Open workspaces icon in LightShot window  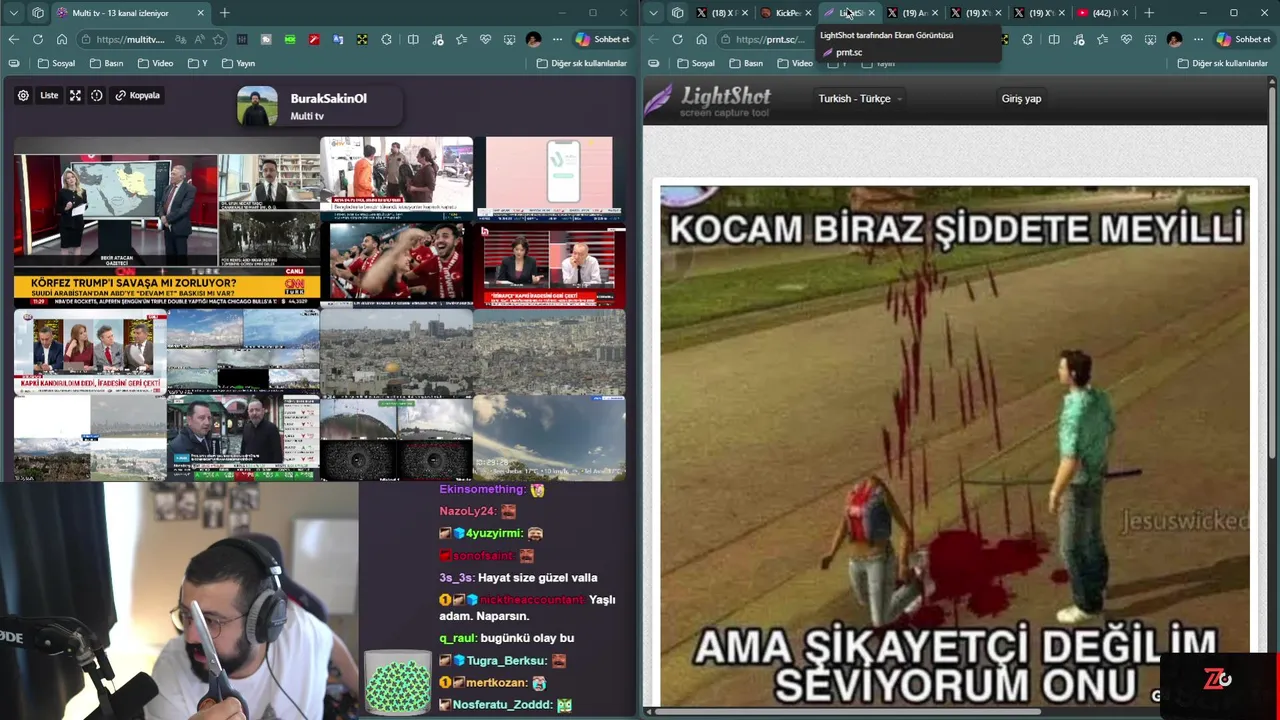tap(677, 13)
